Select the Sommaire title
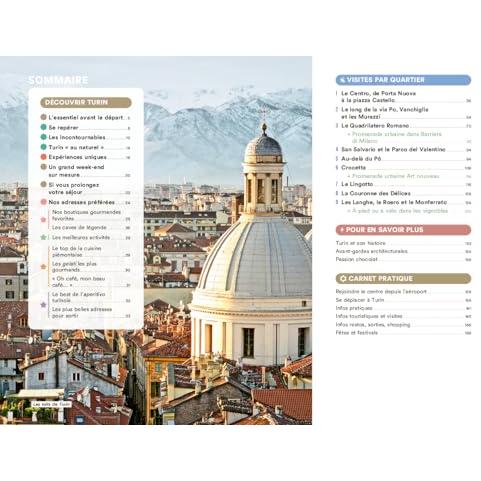The width and height of the screenshot is (481, 481). 58,80
